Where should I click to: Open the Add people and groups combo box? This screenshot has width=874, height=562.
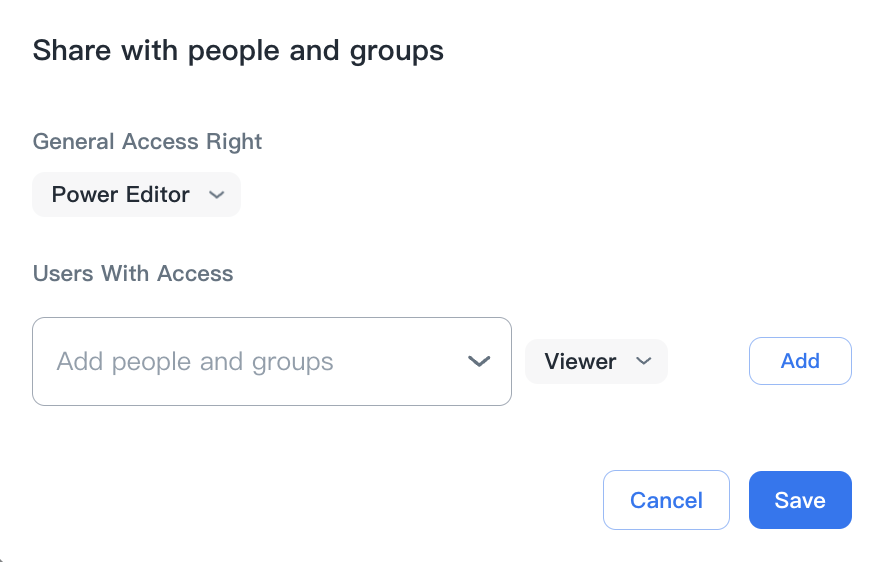[271, 362]
